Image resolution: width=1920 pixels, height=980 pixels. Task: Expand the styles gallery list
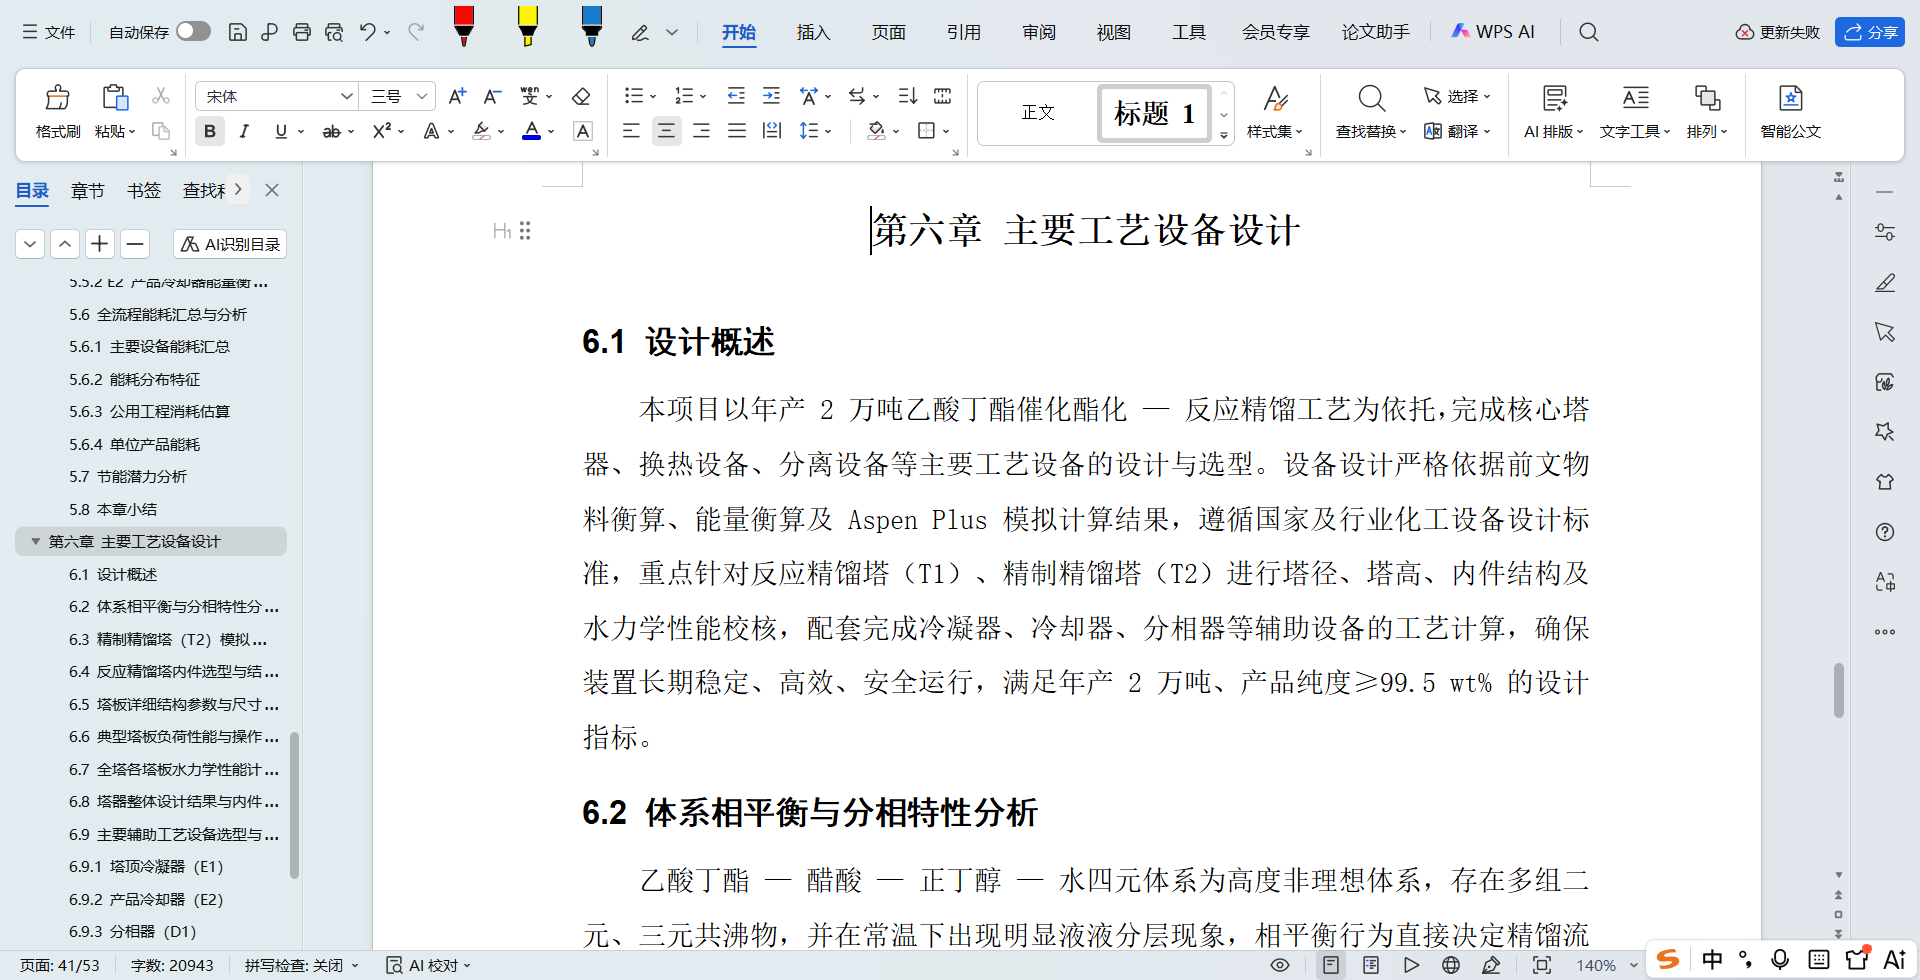tap(1224, 135)
